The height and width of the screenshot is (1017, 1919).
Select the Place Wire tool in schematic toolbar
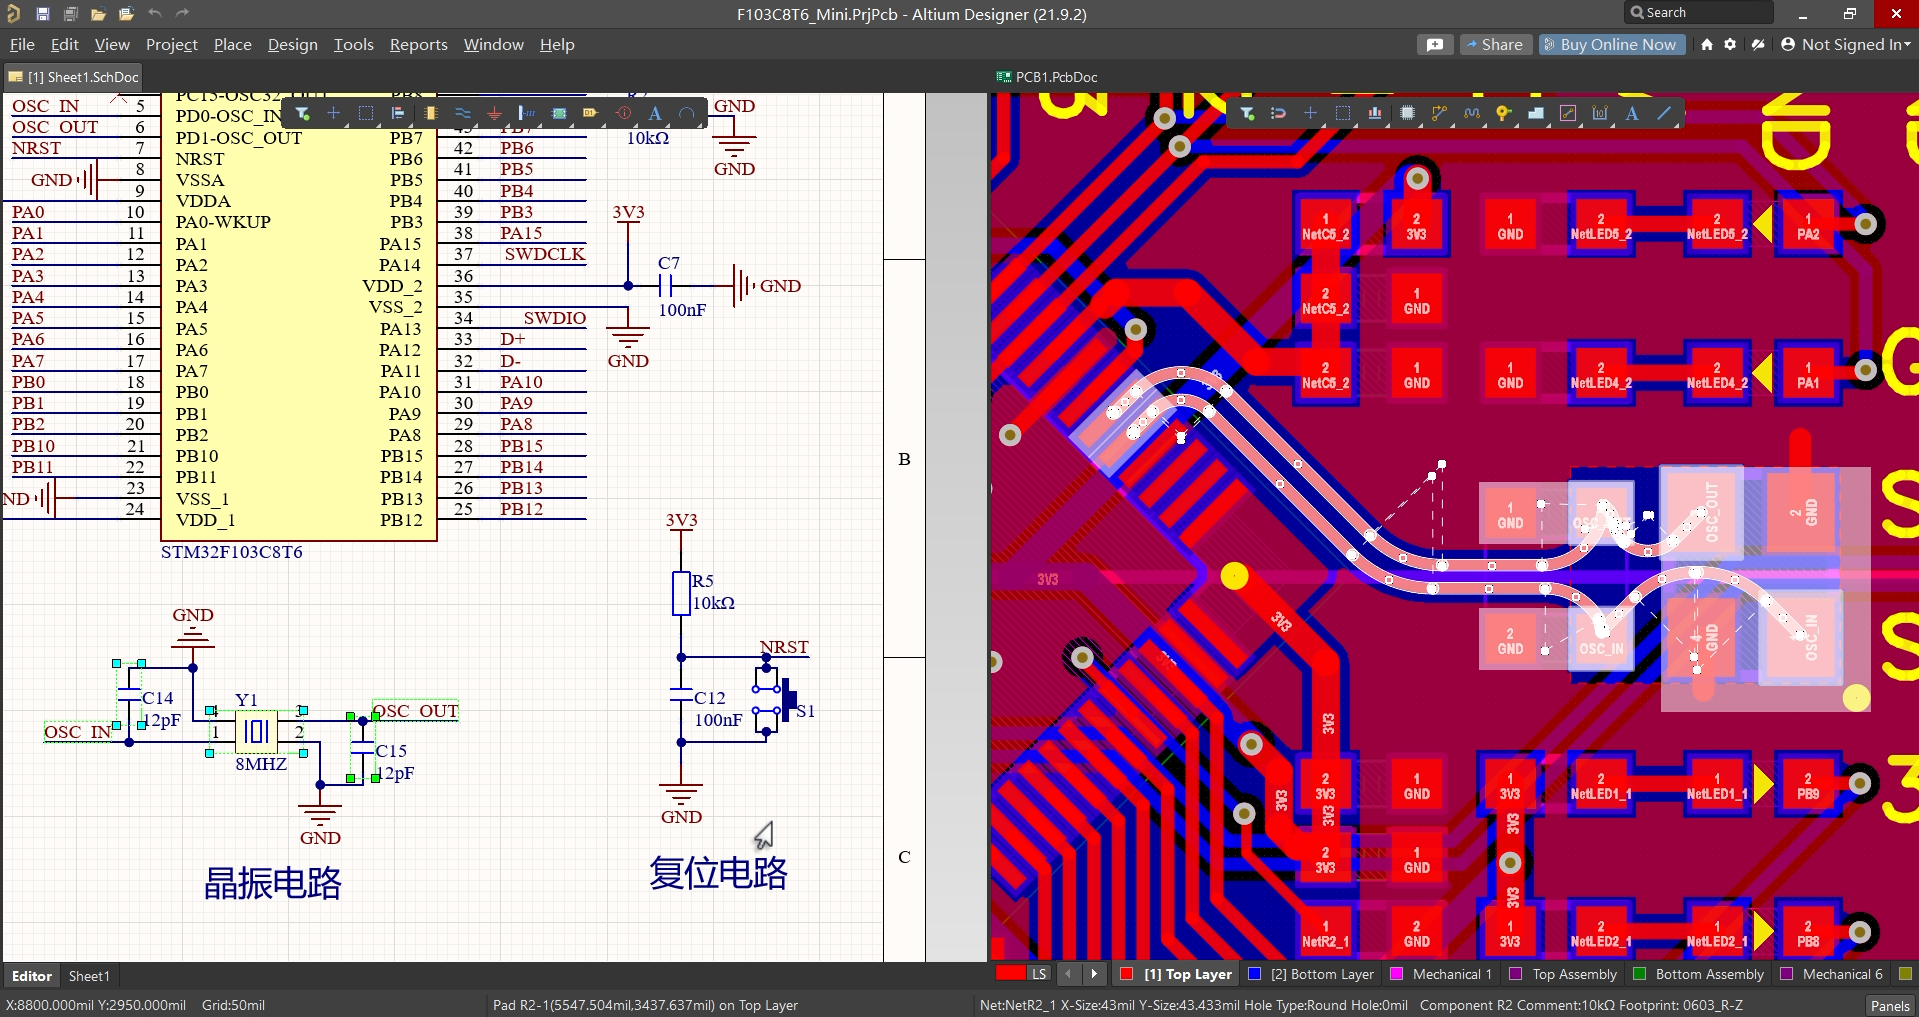462,113
